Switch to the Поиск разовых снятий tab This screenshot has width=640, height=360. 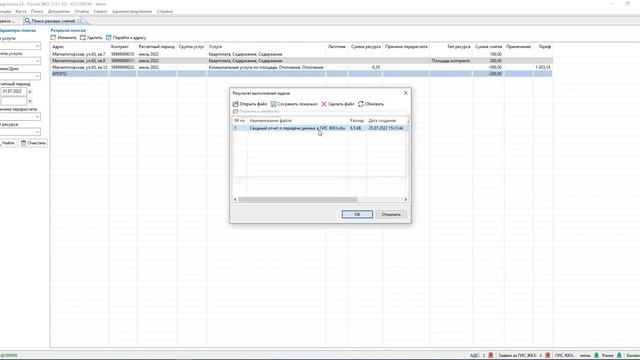(53, 21)
